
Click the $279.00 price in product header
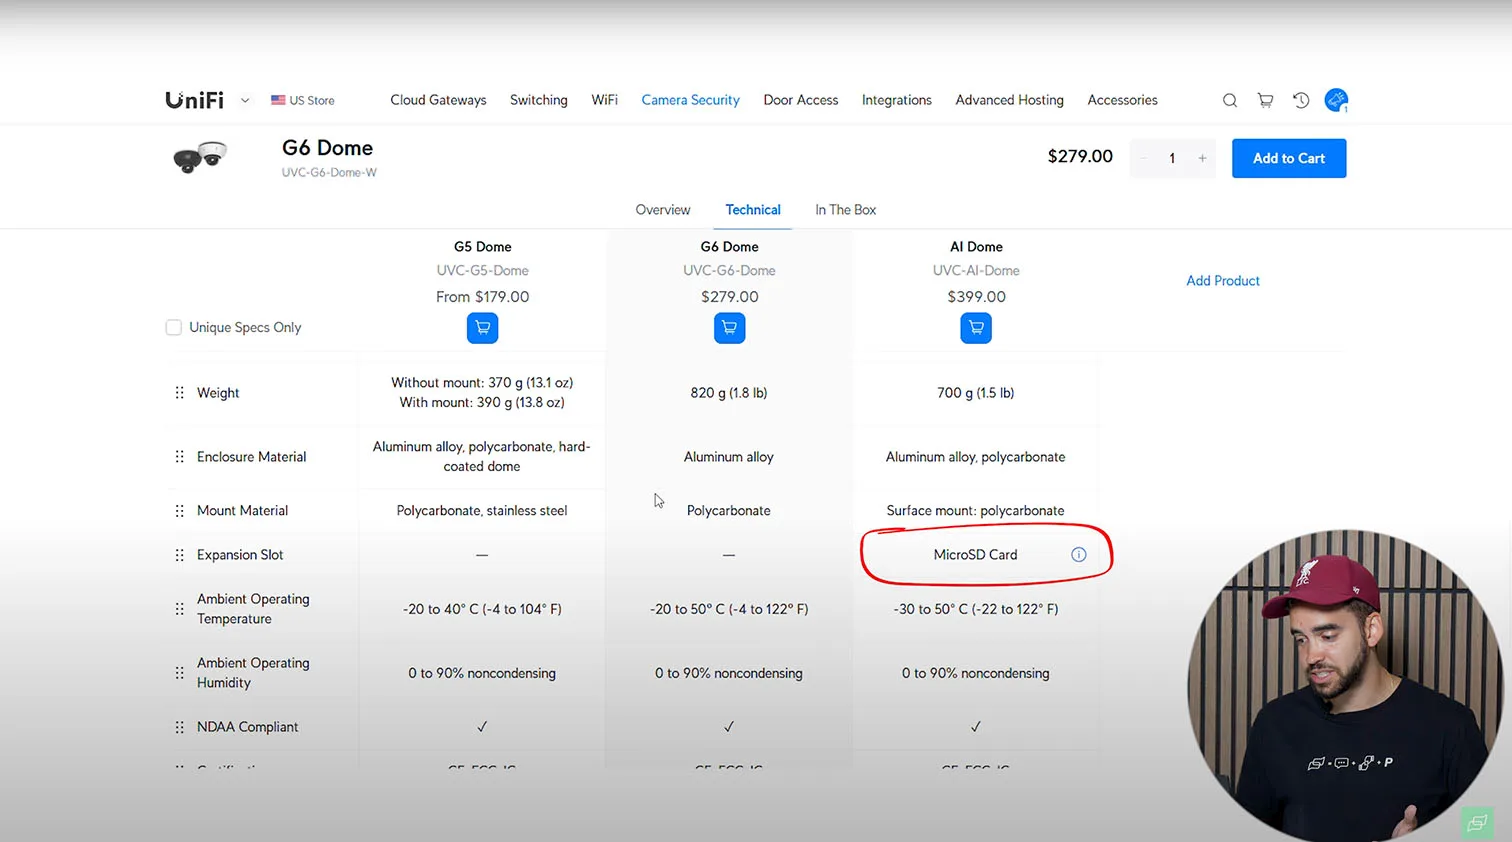click(1080, 157)
